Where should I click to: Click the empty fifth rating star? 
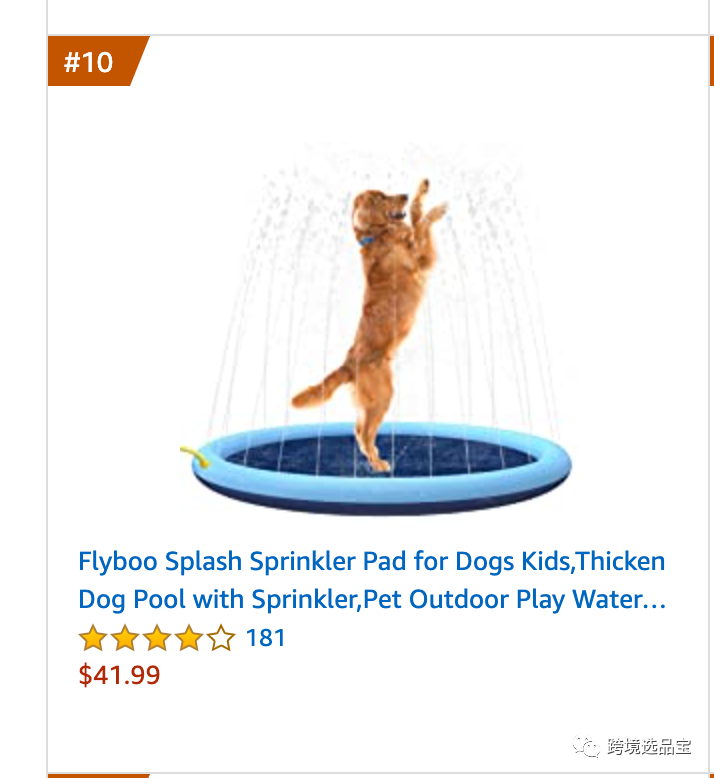(x=221, y=638)
